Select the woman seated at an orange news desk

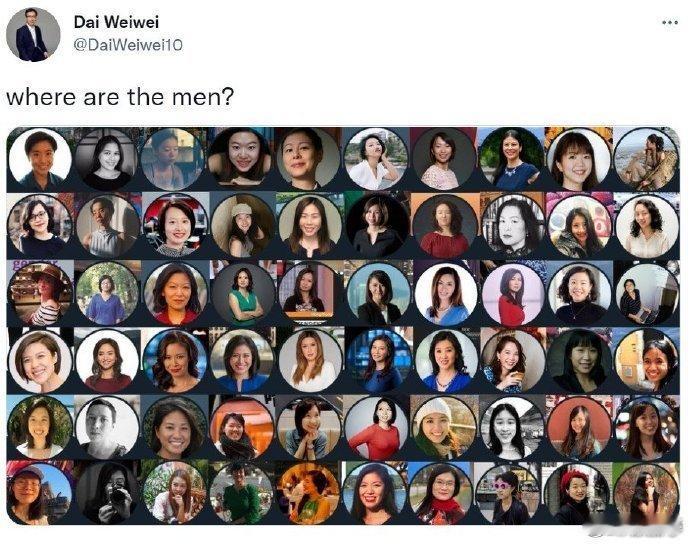tap(310, 294)
